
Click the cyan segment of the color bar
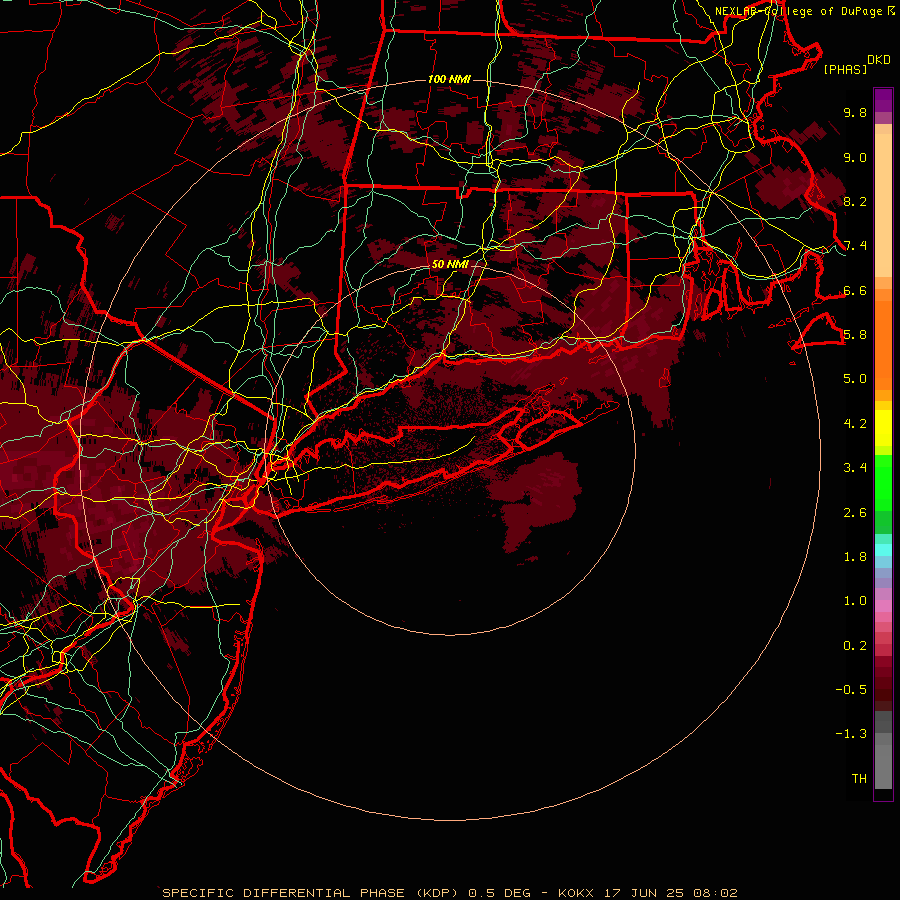(883, 550)
